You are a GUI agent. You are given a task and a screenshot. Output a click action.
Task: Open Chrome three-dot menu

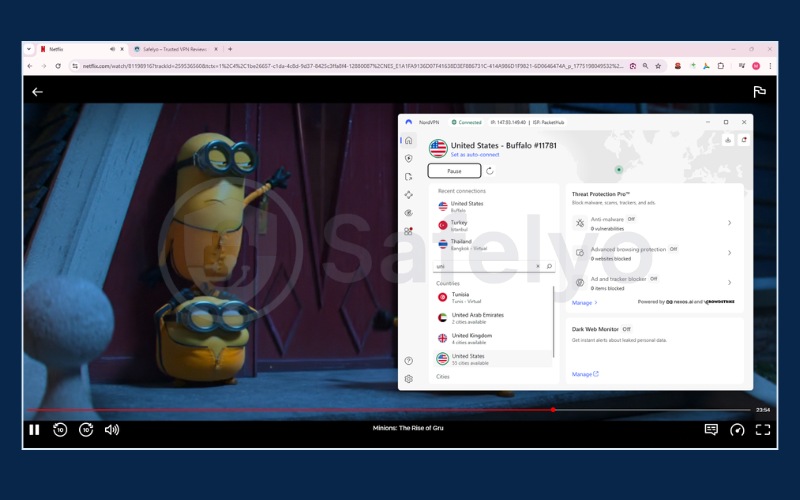click(770, 66)
